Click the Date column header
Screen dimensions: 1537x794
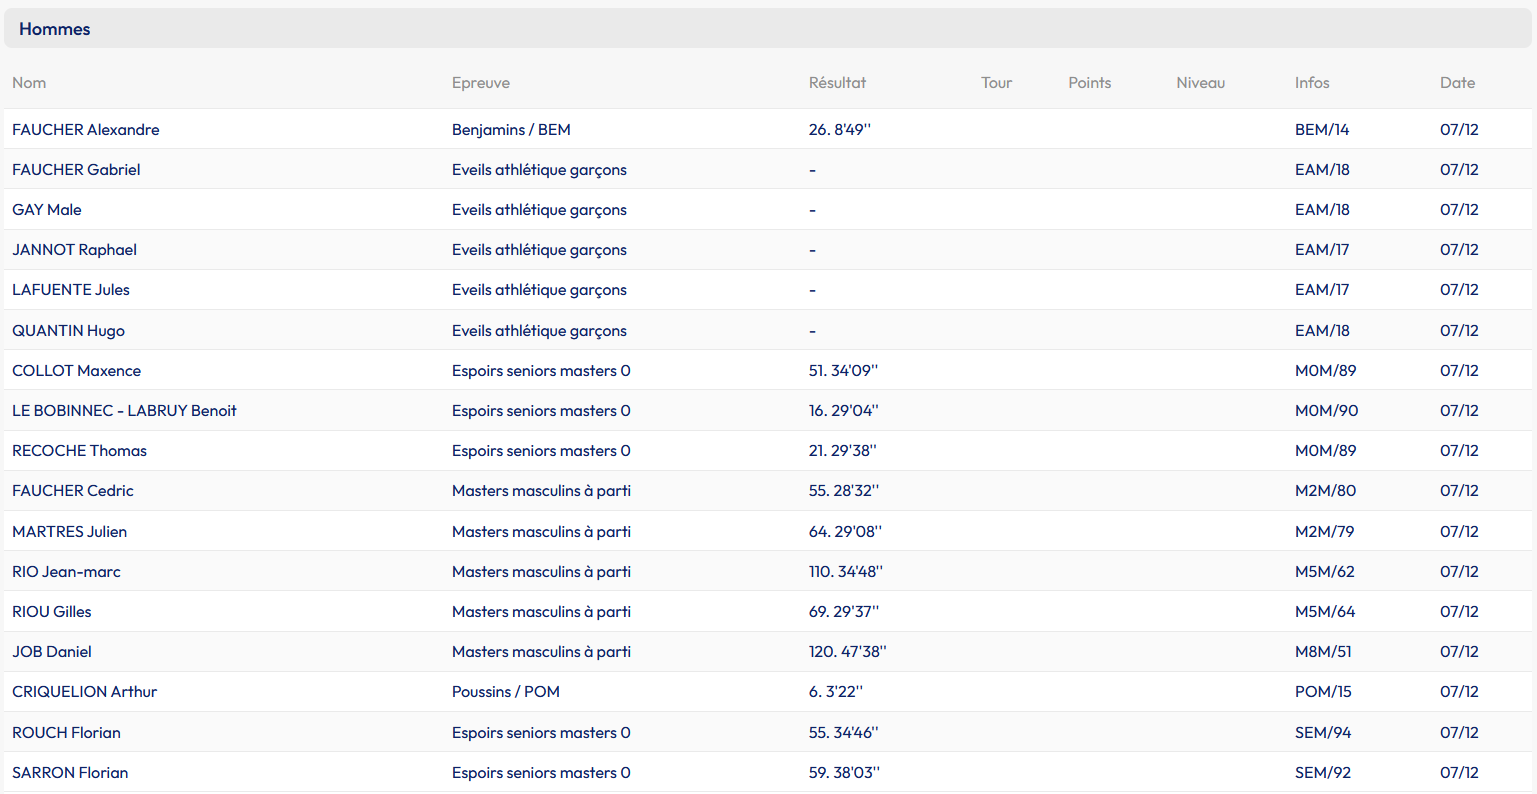tap(1457, 83)
